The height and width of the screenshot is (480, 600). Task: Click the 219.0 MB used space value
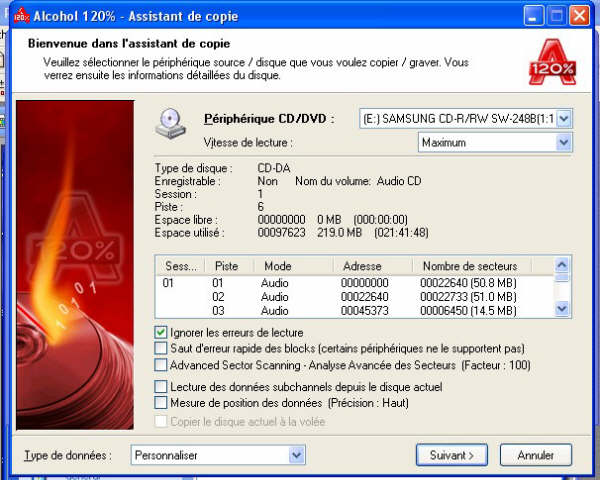339,233
